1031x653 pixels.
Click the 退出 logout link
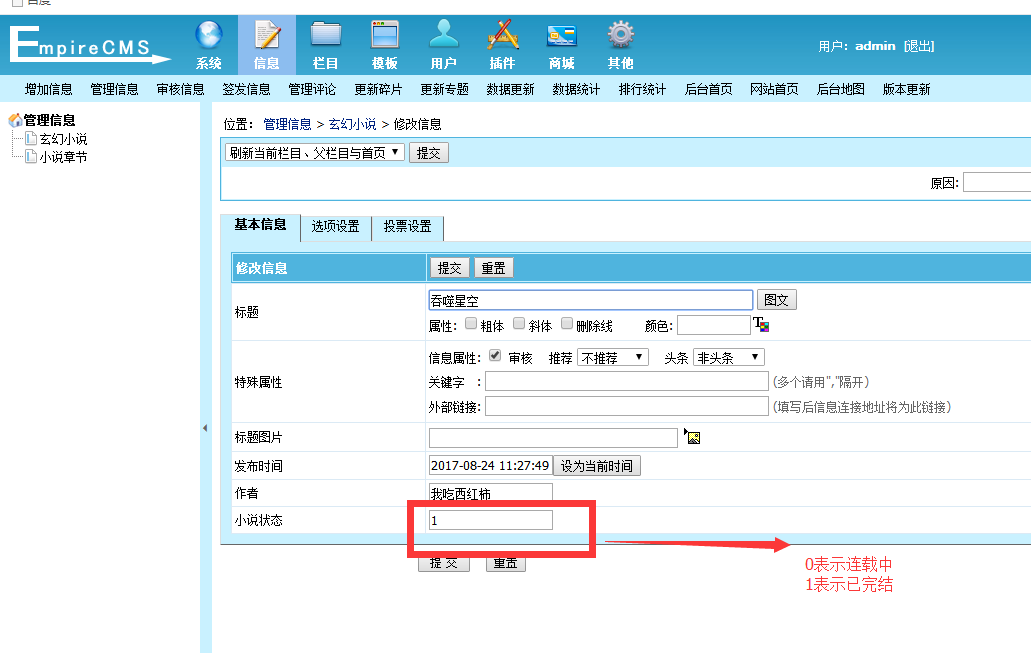[918, 46]
